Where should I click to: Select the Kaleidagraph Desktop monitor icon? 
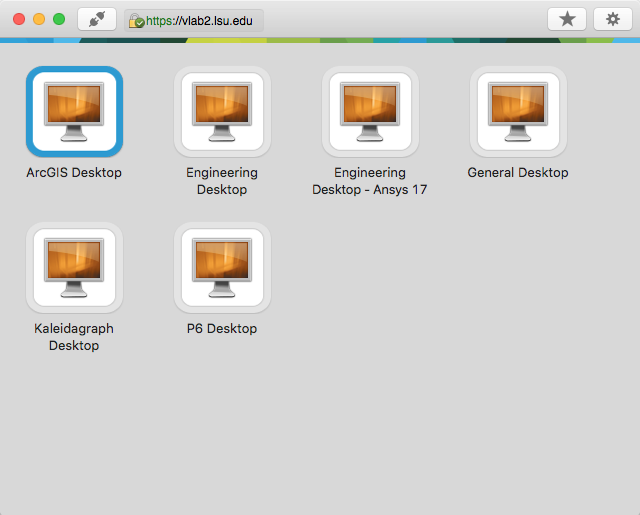(74, 267)
